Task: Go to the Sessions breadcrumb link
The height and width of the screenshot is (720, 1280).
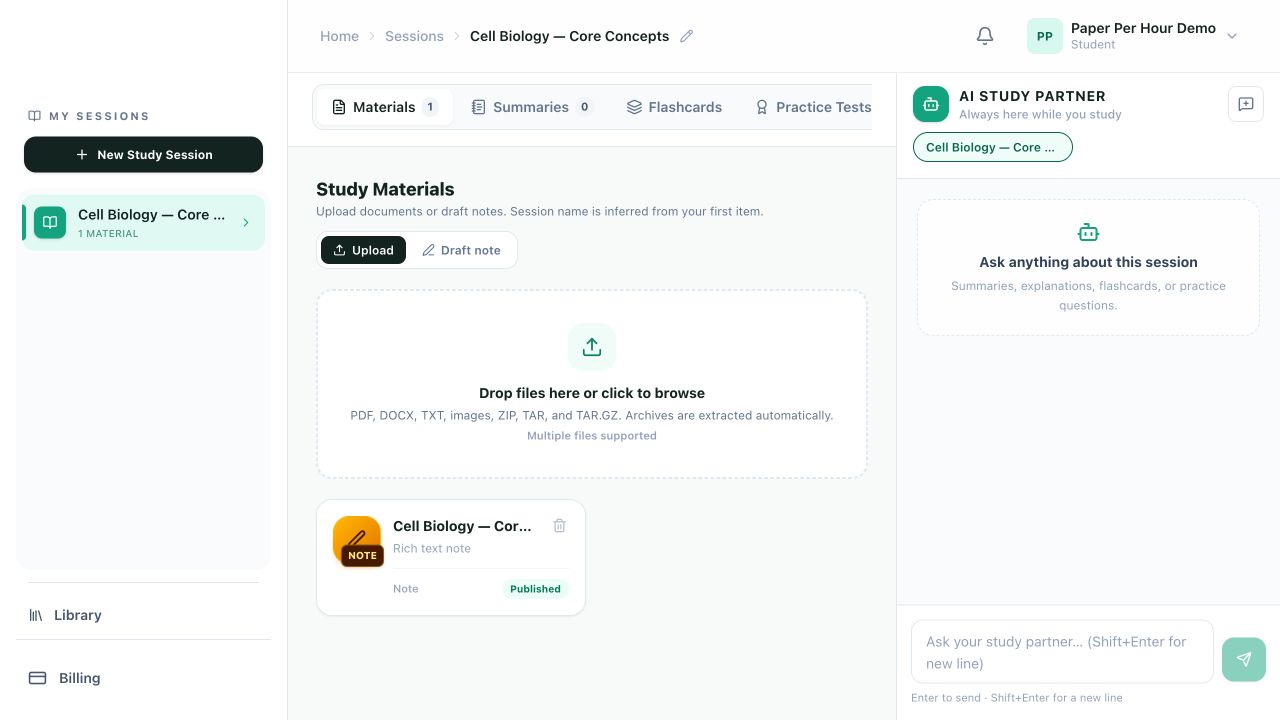Action: coord(414,36)
